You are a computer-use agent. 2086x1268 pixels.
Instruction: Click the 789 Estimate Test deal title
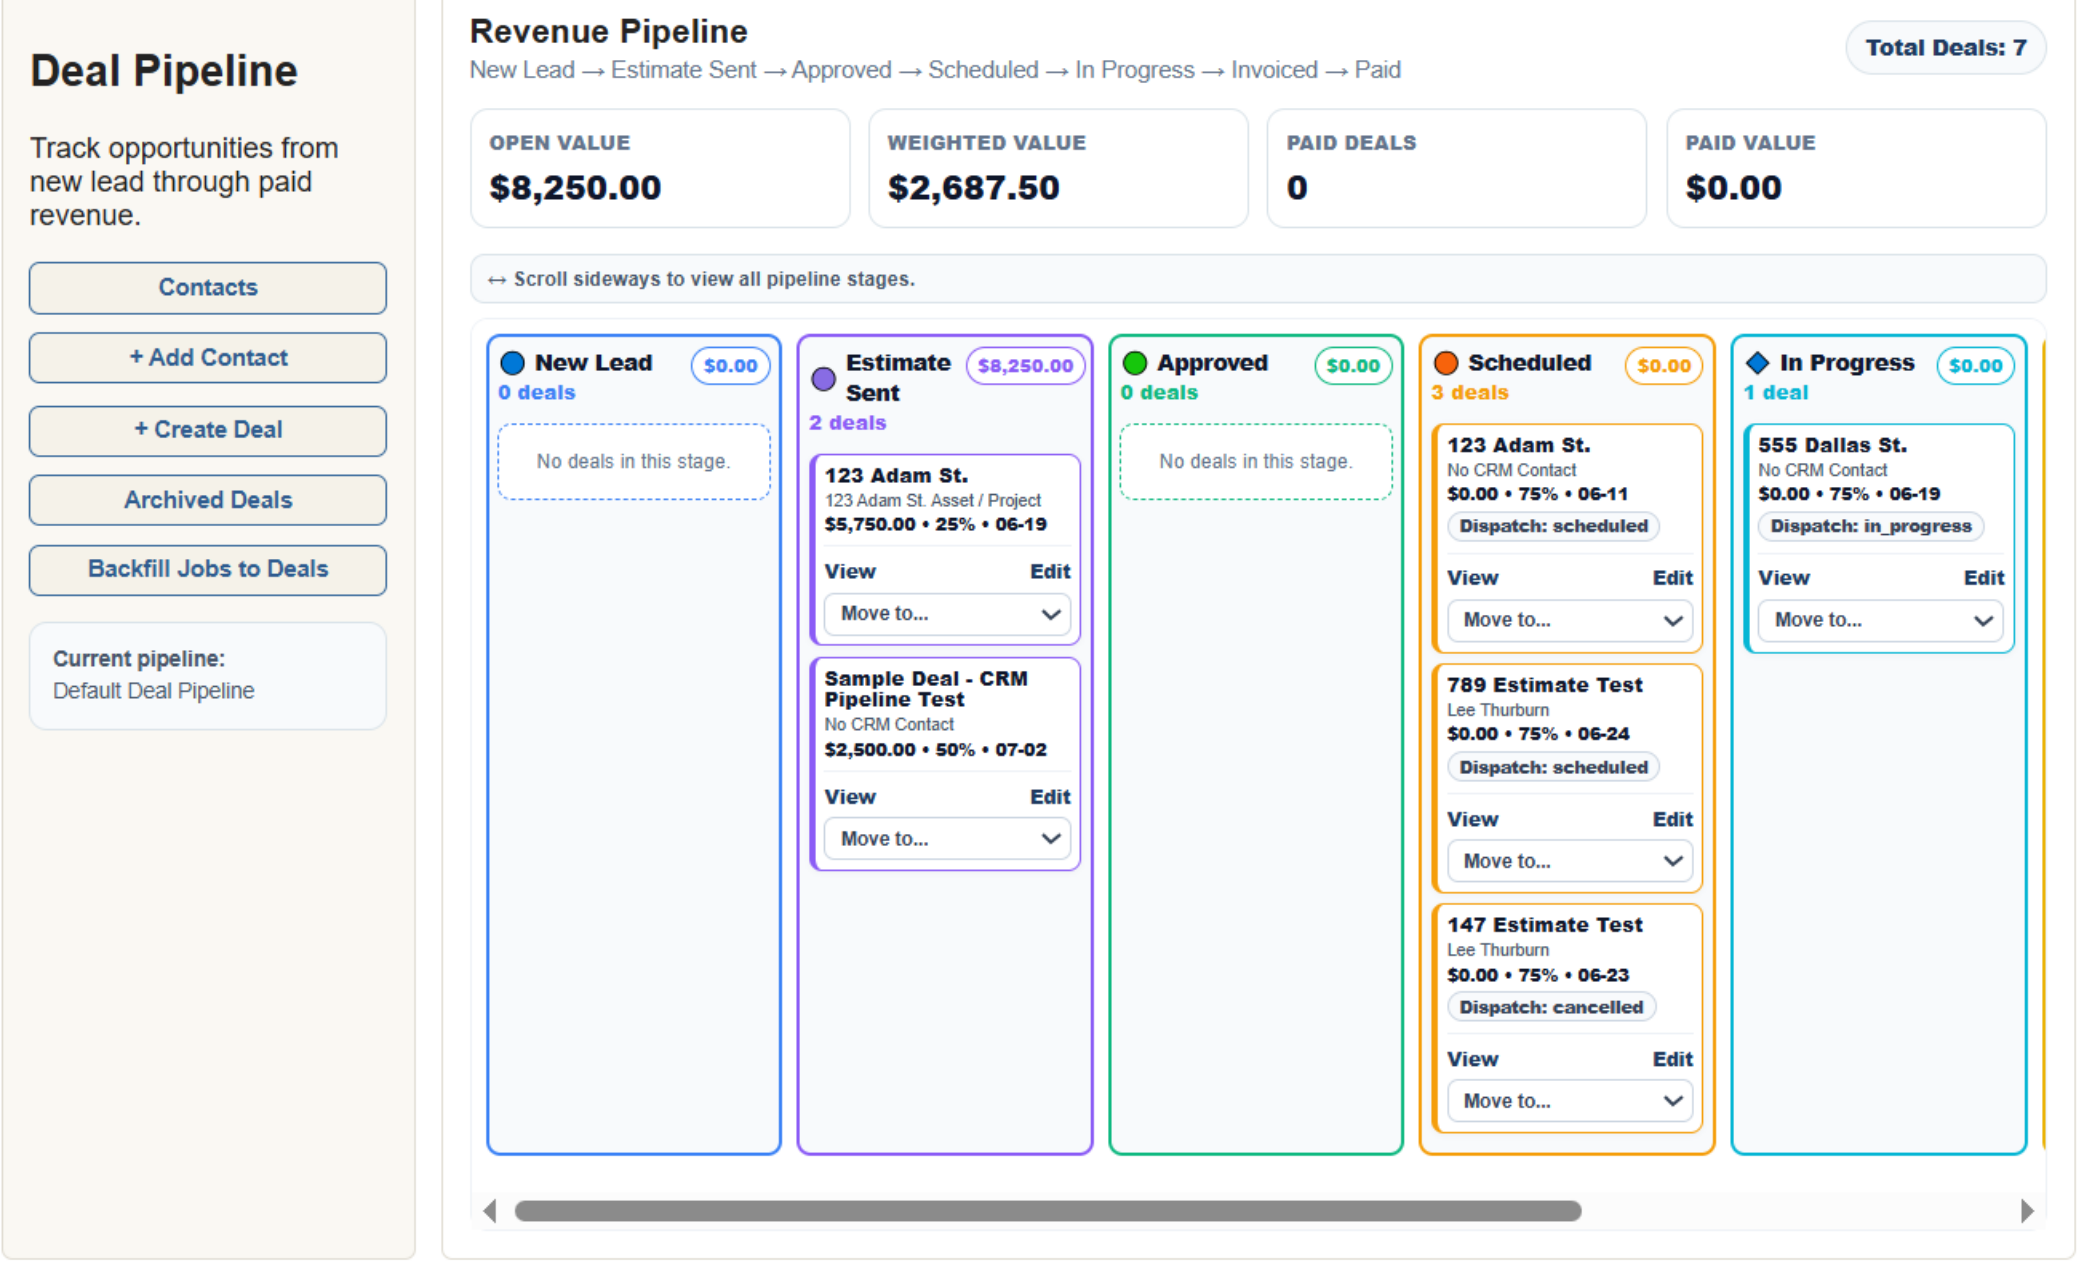1544,685
